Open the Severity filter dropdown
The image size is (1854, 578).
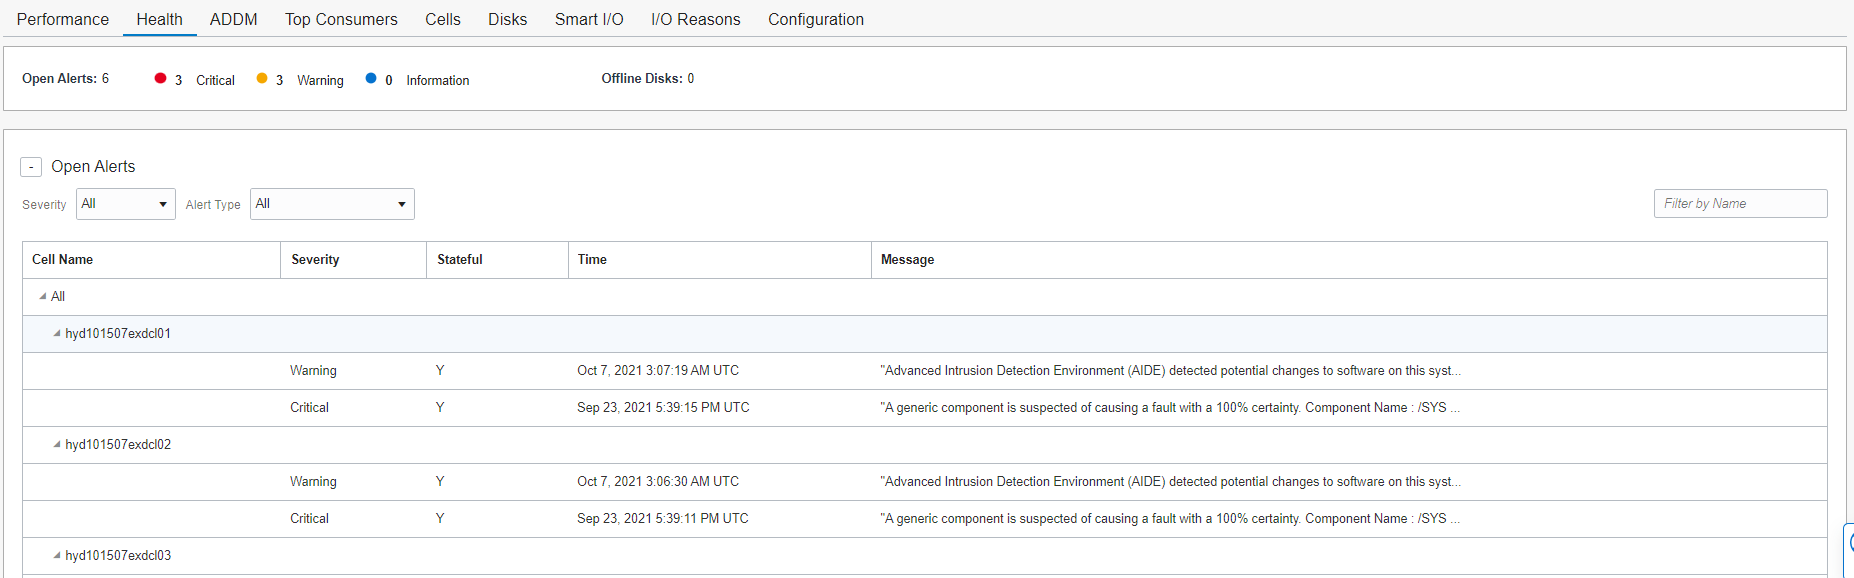[x=126, y=204]
